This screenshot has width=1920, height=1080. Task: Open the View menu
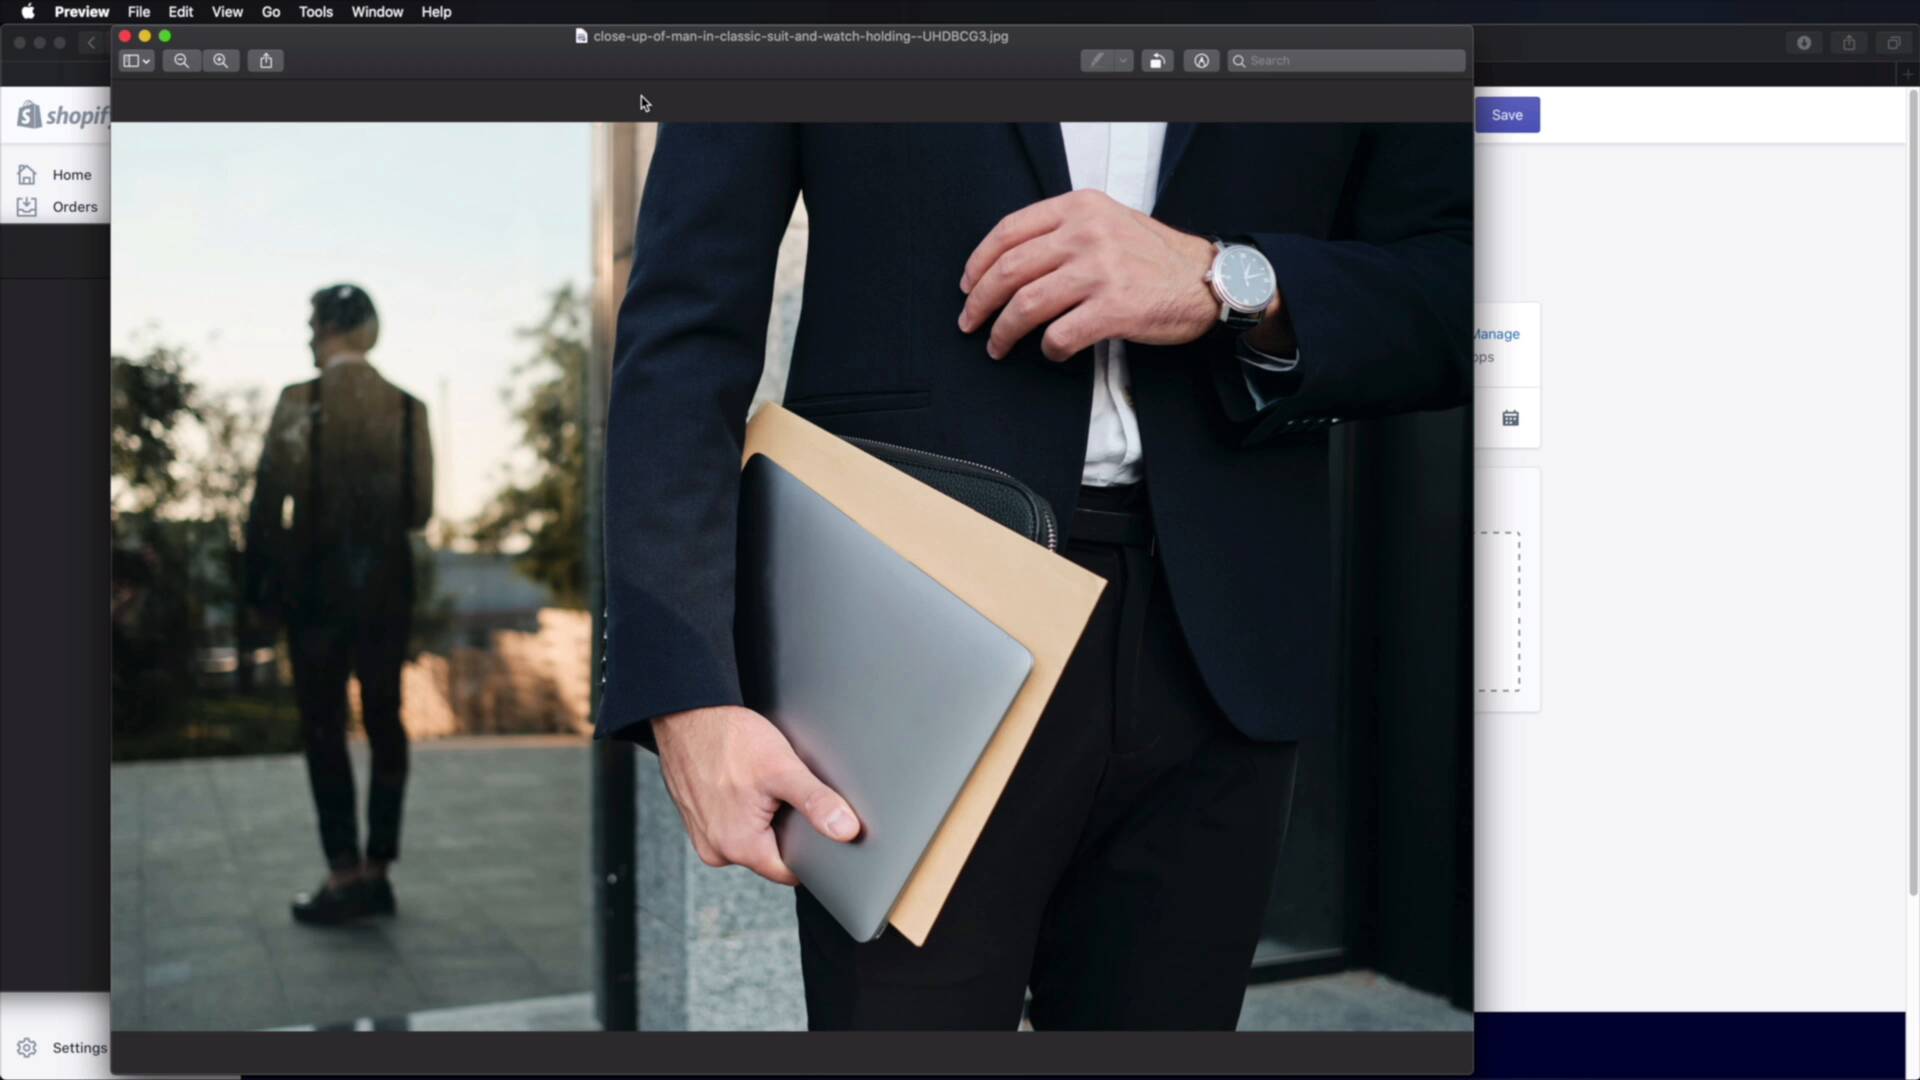pos(227,12)
